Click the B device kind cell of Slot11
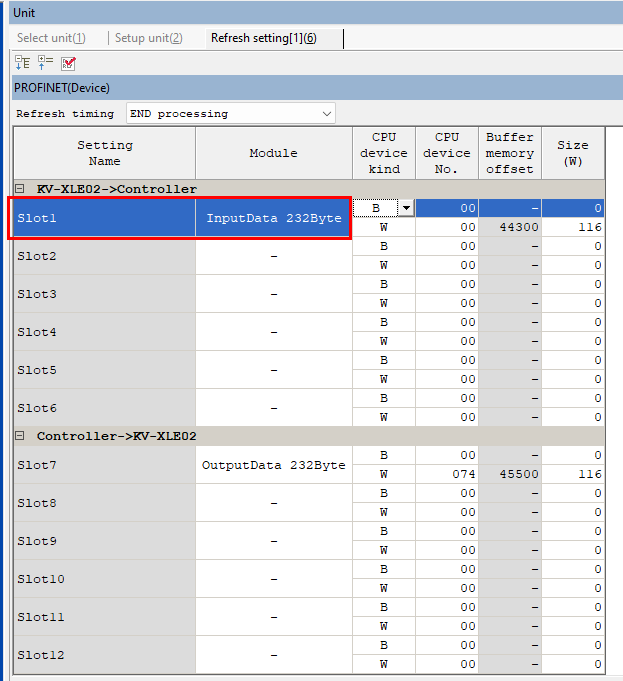Screen dimensions: 623x681 pos(384,607)
